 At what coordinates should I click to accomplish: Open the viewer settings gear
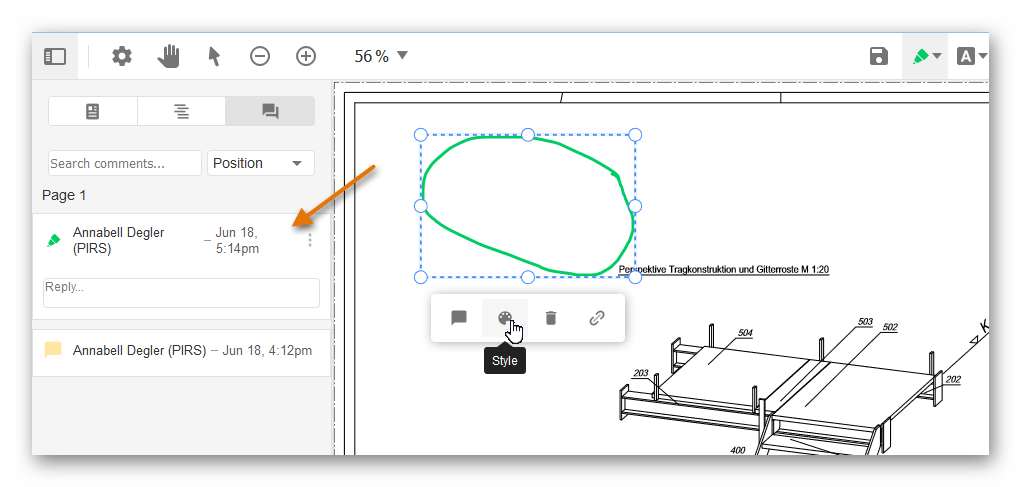(122, 57)
